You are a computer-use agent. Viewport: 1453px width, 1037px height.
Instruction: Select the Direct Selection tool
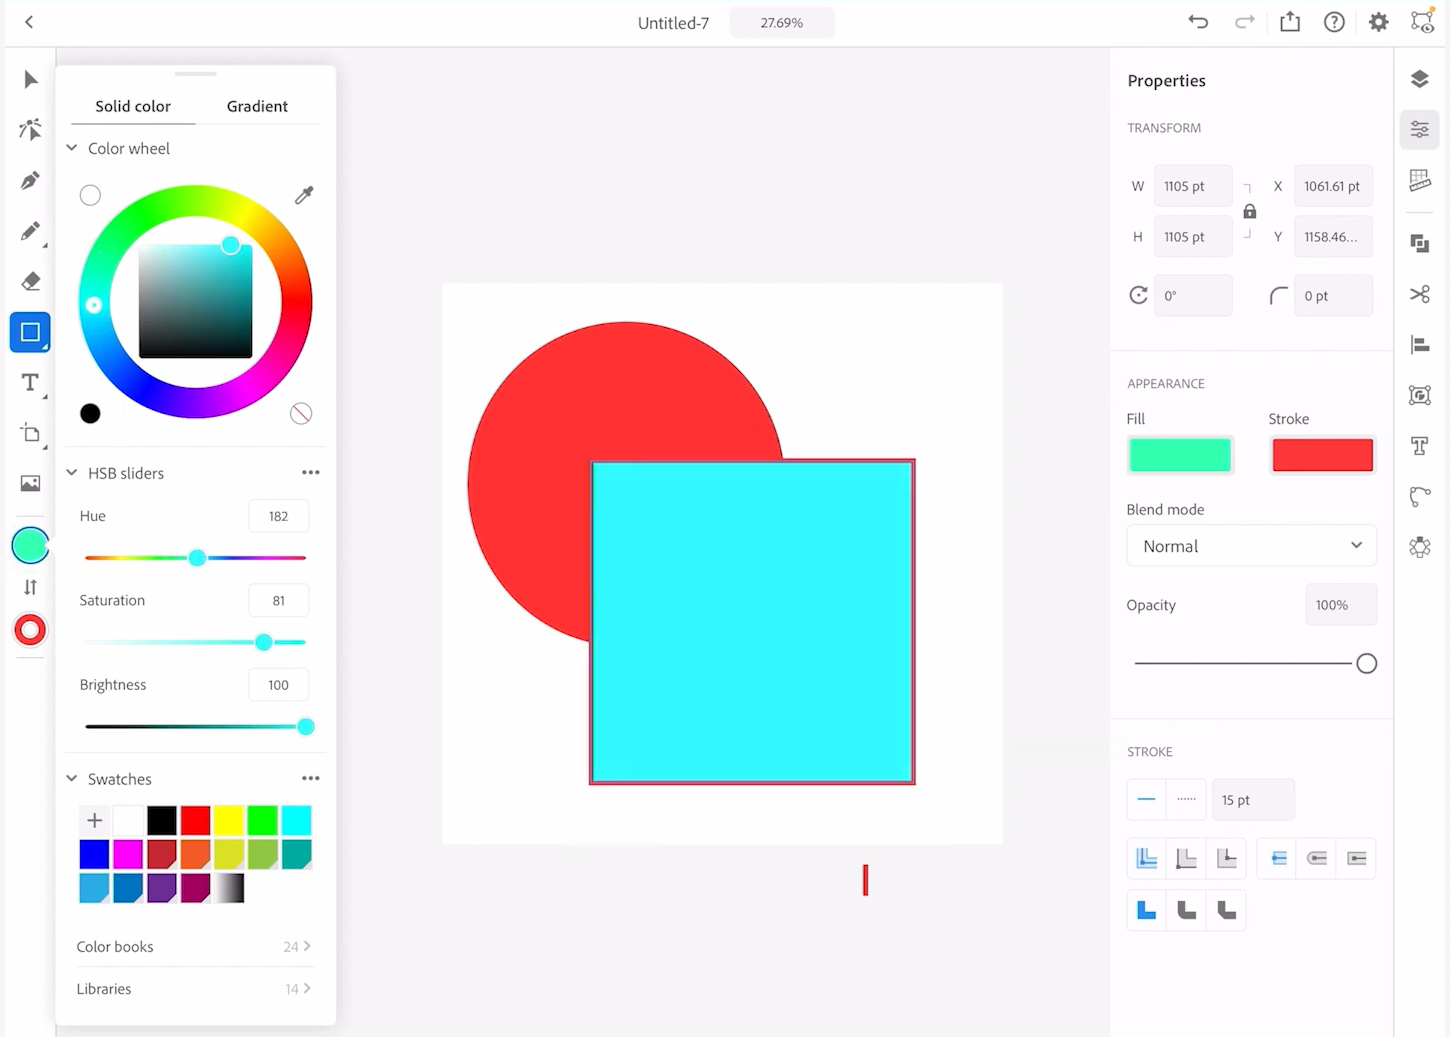pos(30,130)
